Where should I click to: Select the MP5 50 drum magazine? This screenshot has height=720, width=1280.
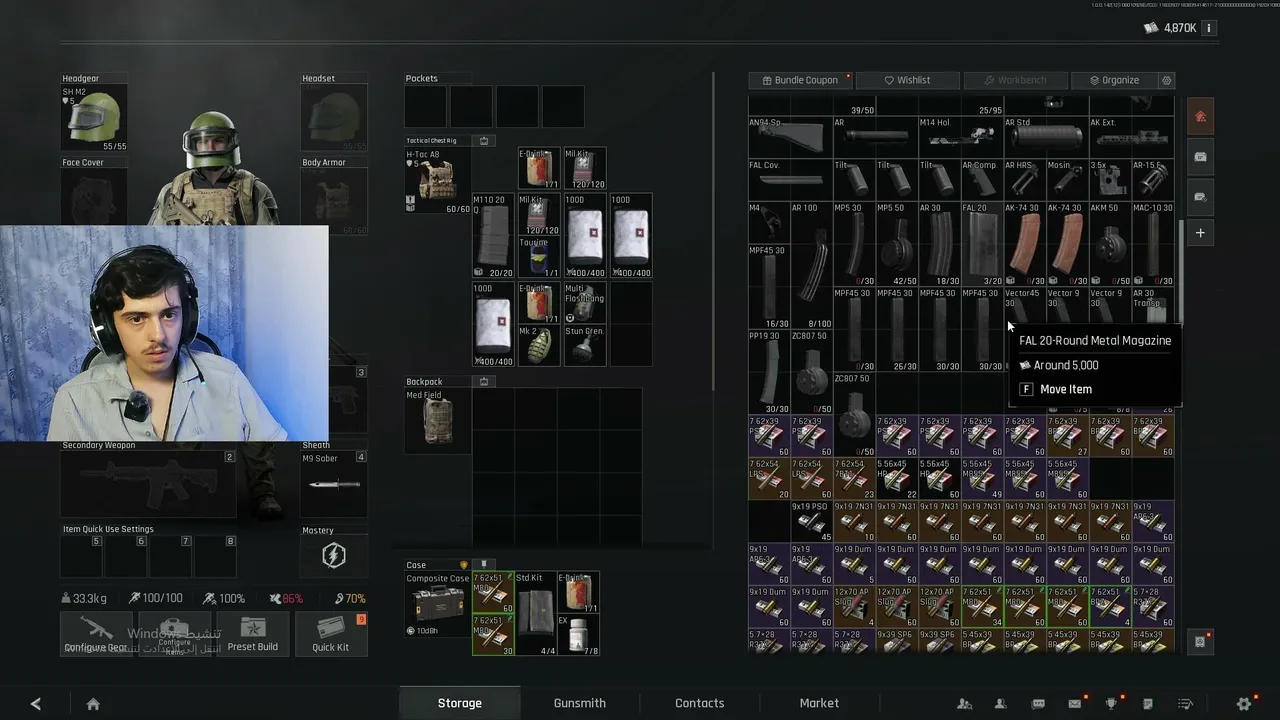click(x=896, y=244)
